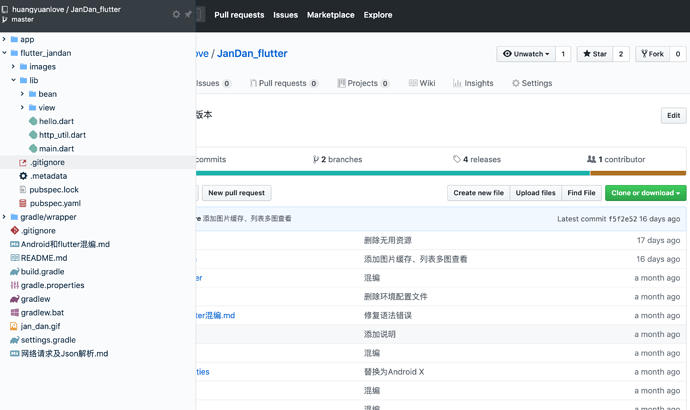Click the orange segment of language bar
Screen dimensions: 690x410
pos(638,173)
